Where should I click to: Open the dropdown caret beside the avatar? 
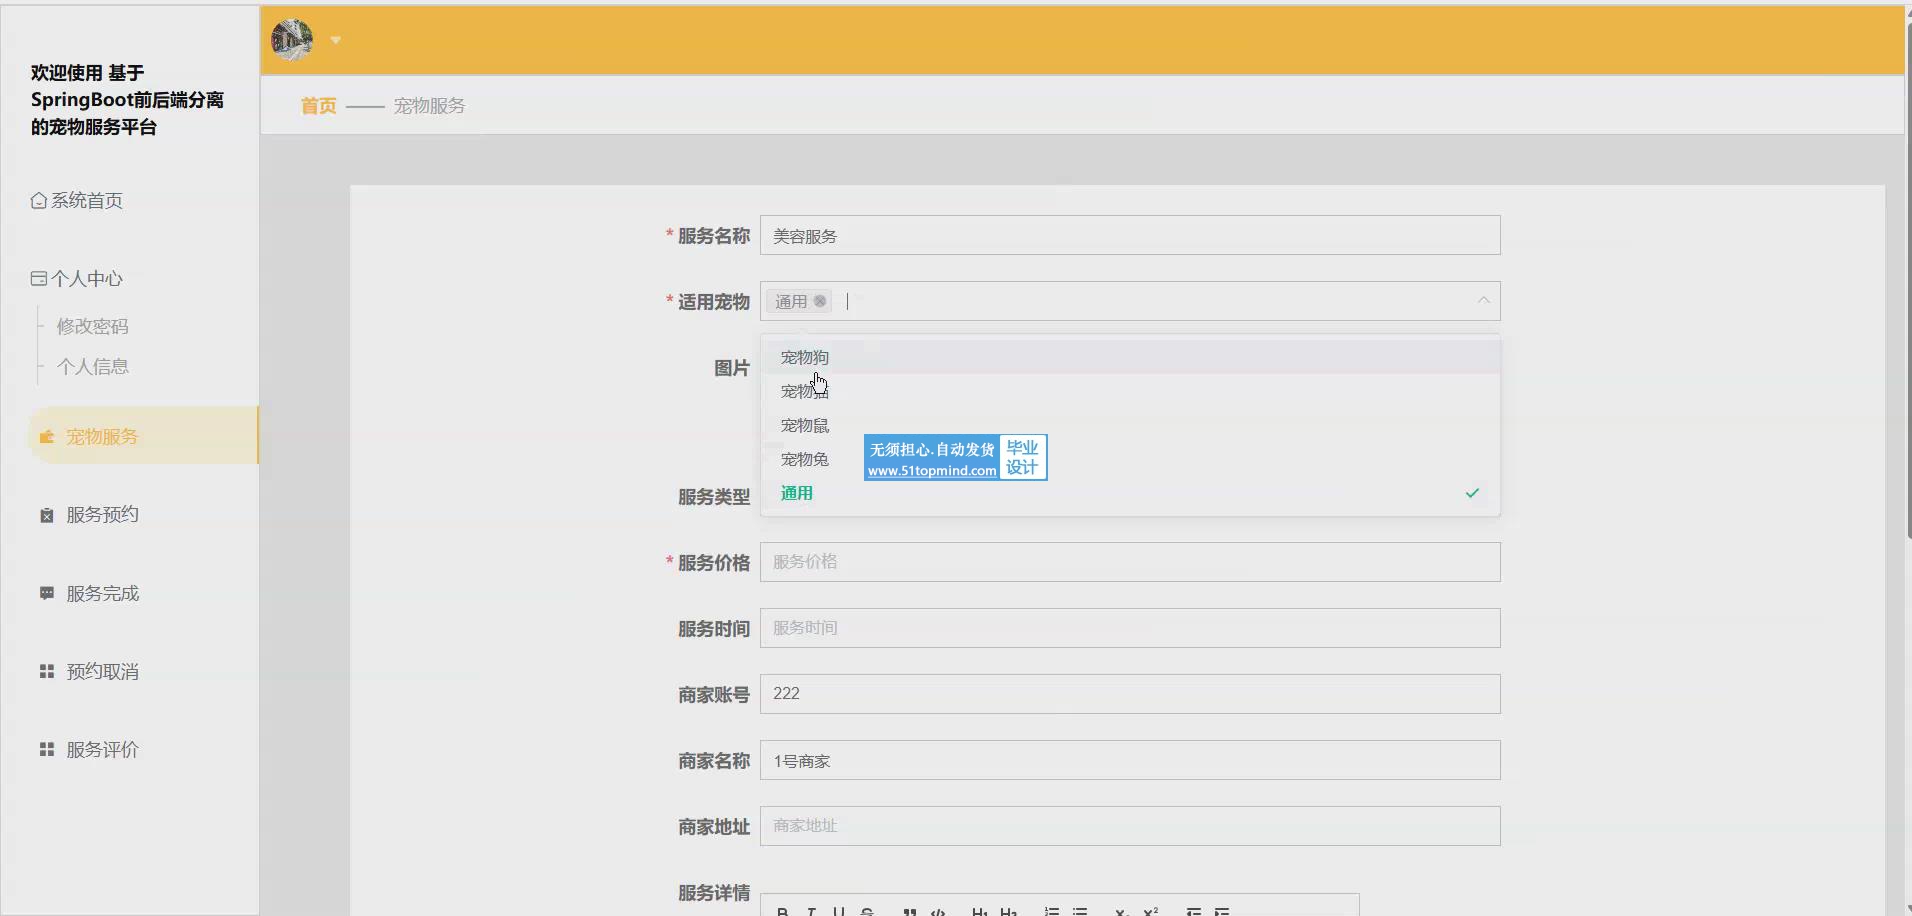336,41
